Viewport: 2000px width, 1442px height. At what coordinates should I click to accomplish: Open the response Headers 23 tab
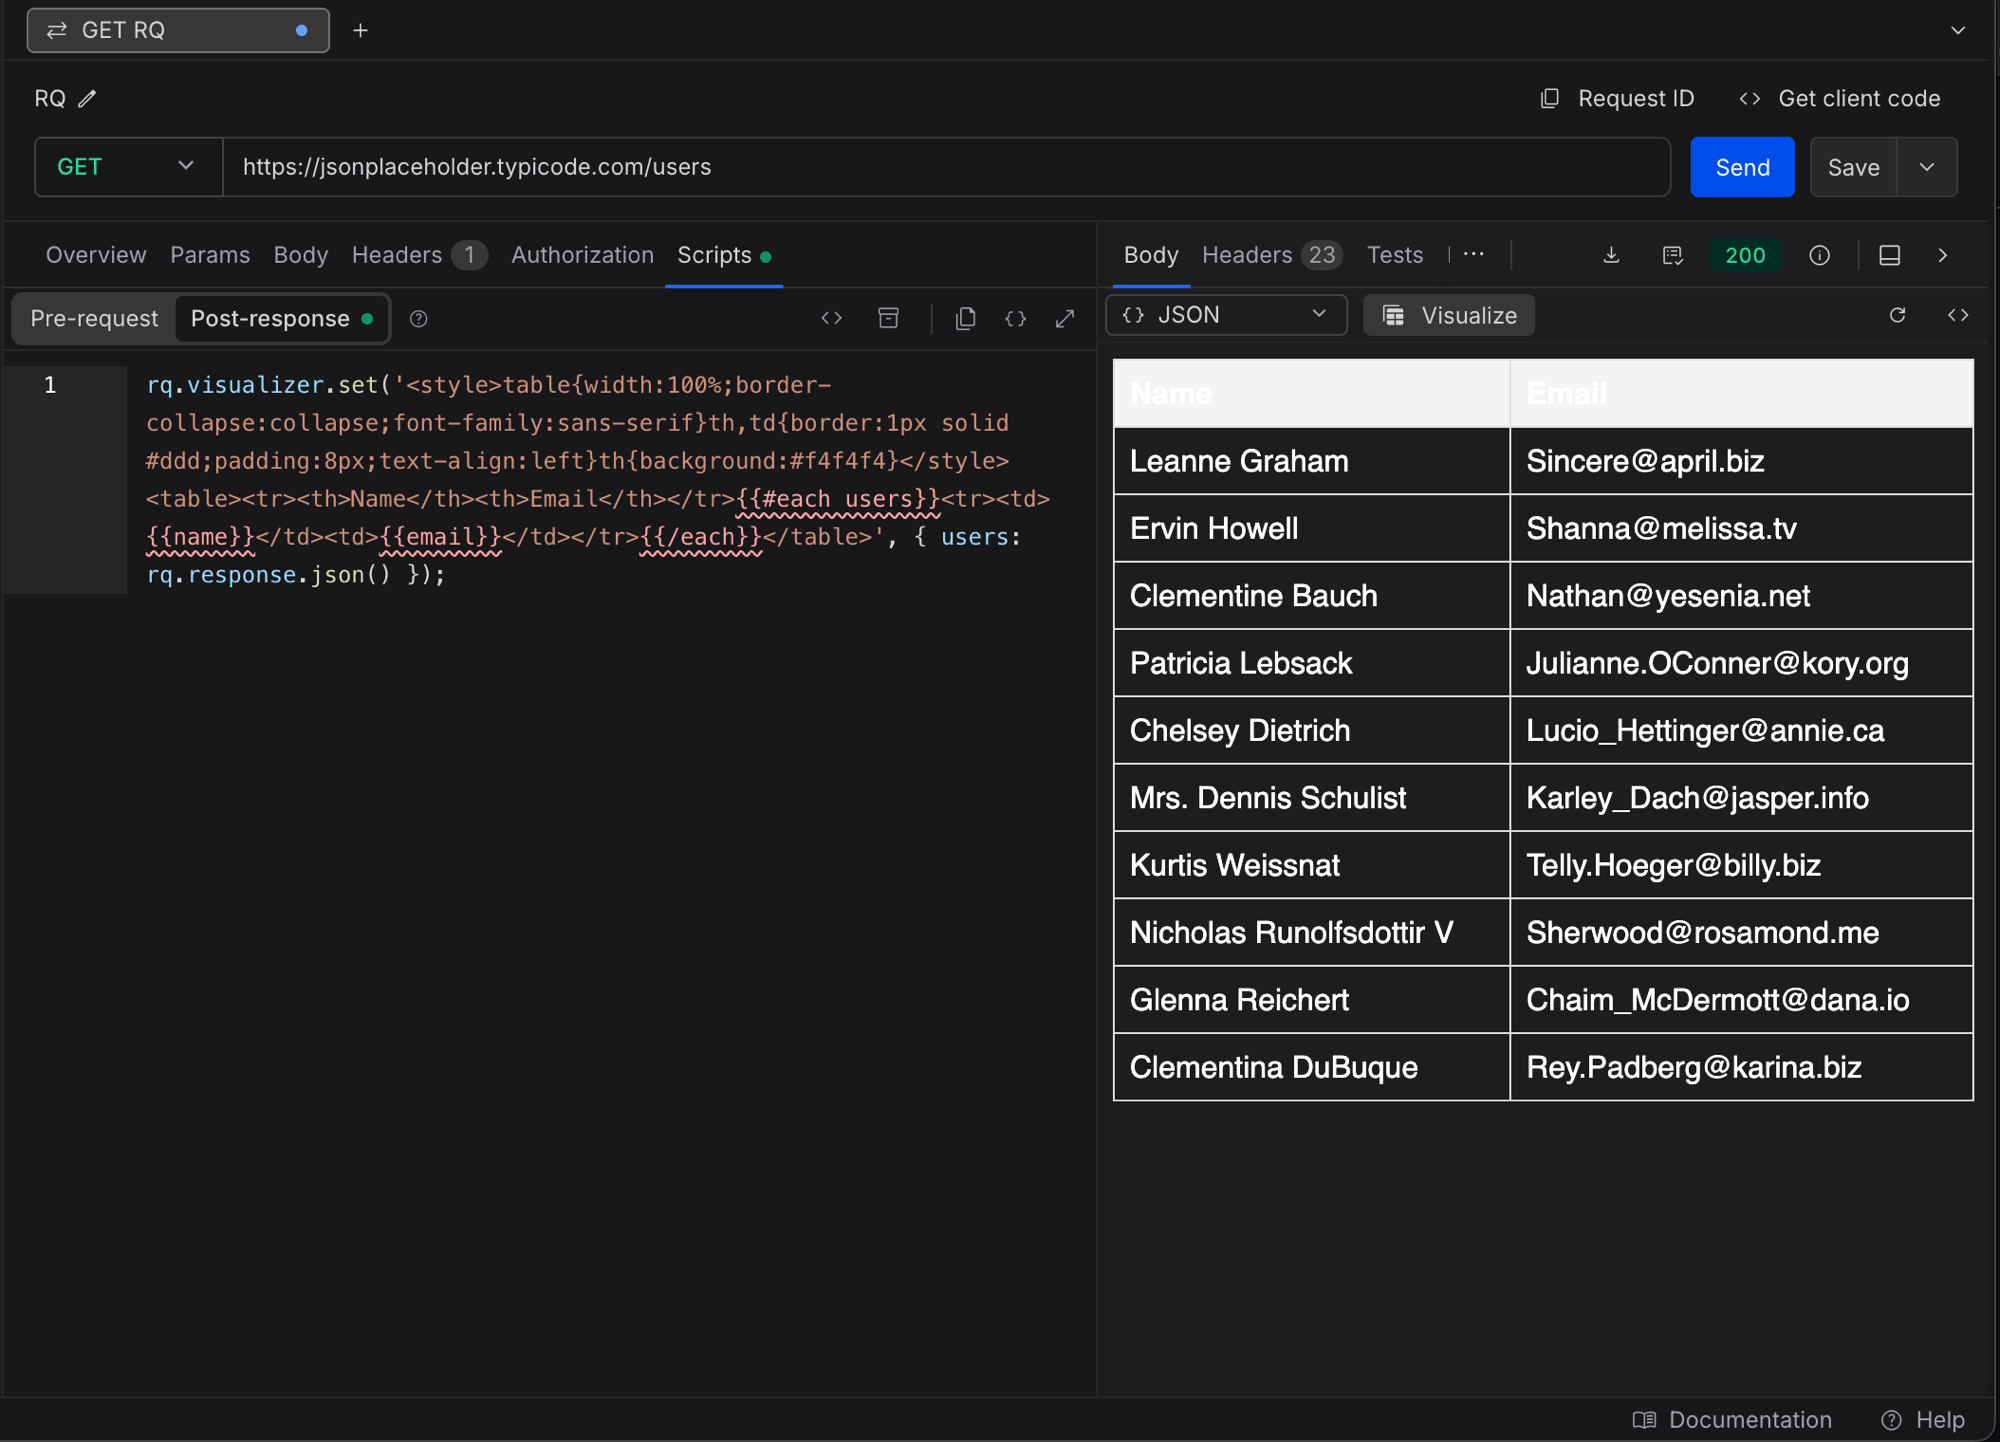[x=1271, y=256]
